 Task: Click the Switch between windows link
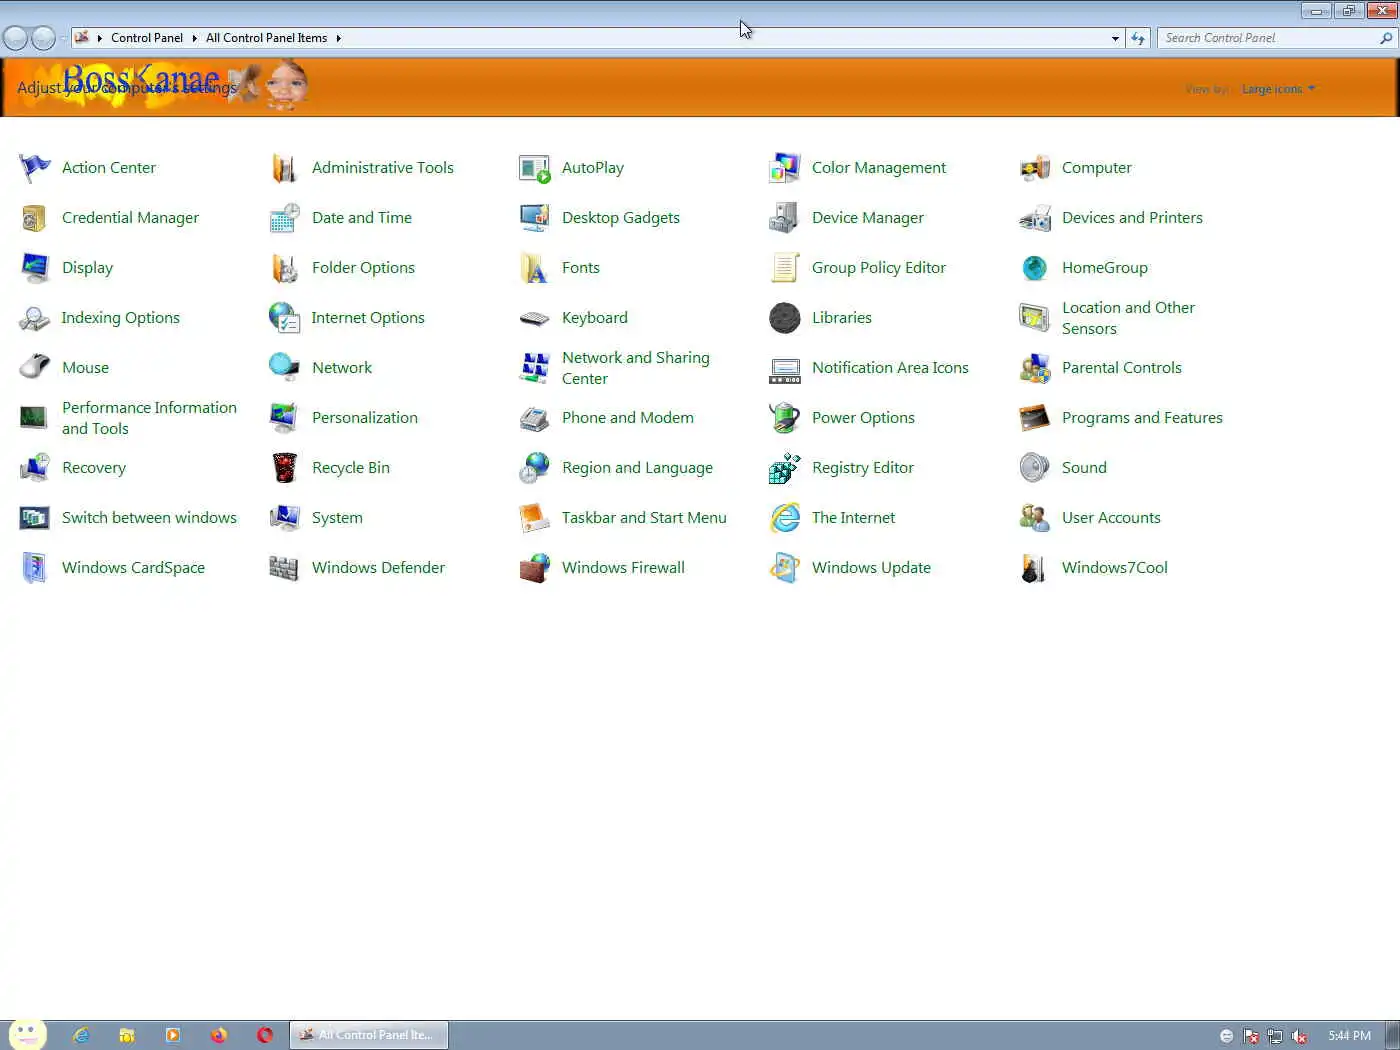[149, 518]
